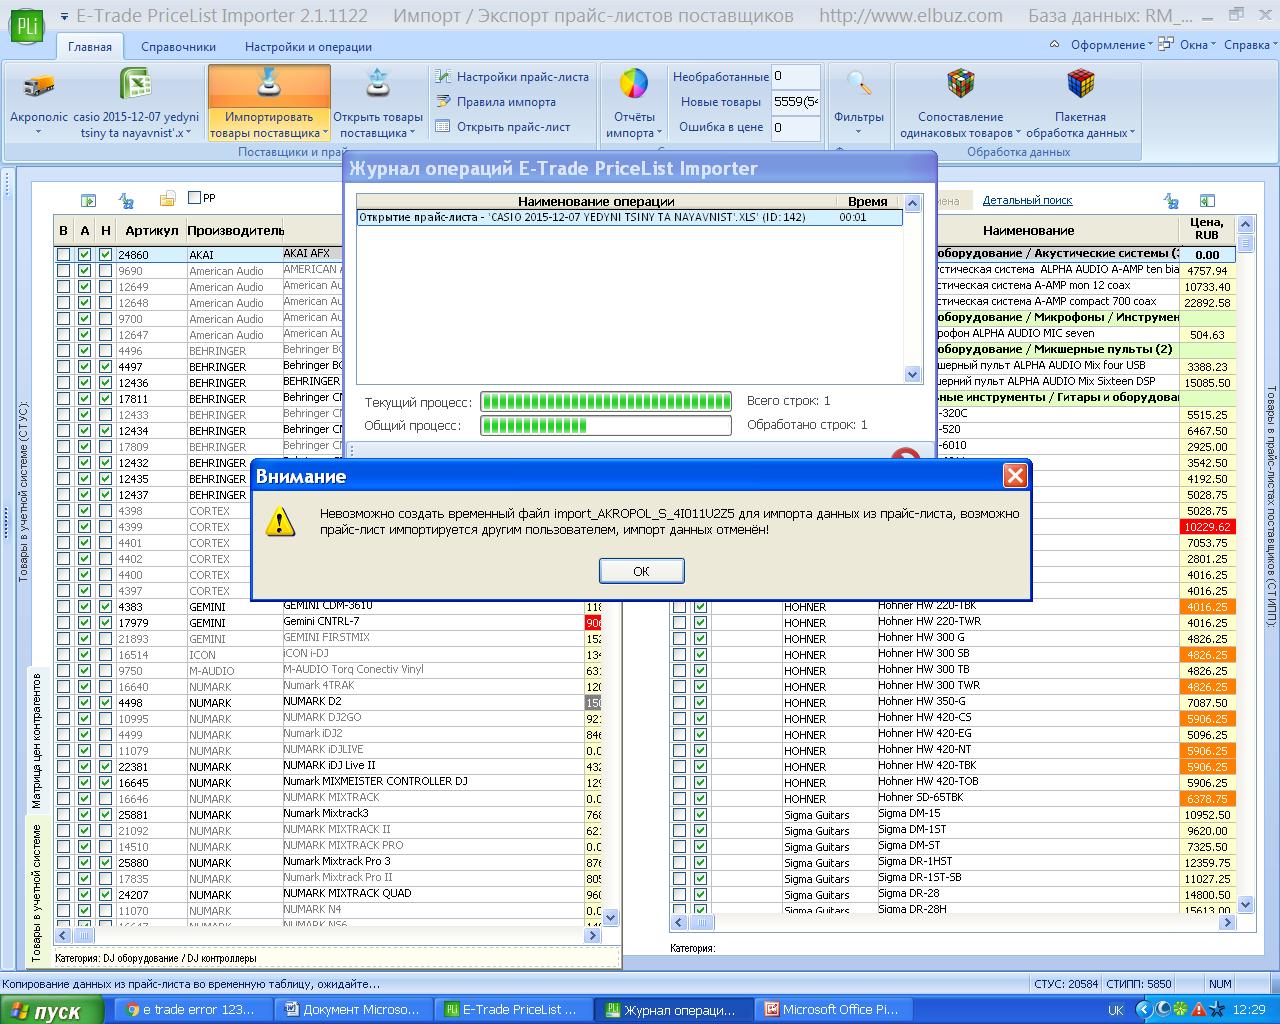Expand the Фильтры dropdown arrow
The image size is (1280, 1024).
(x=859, y=133)
